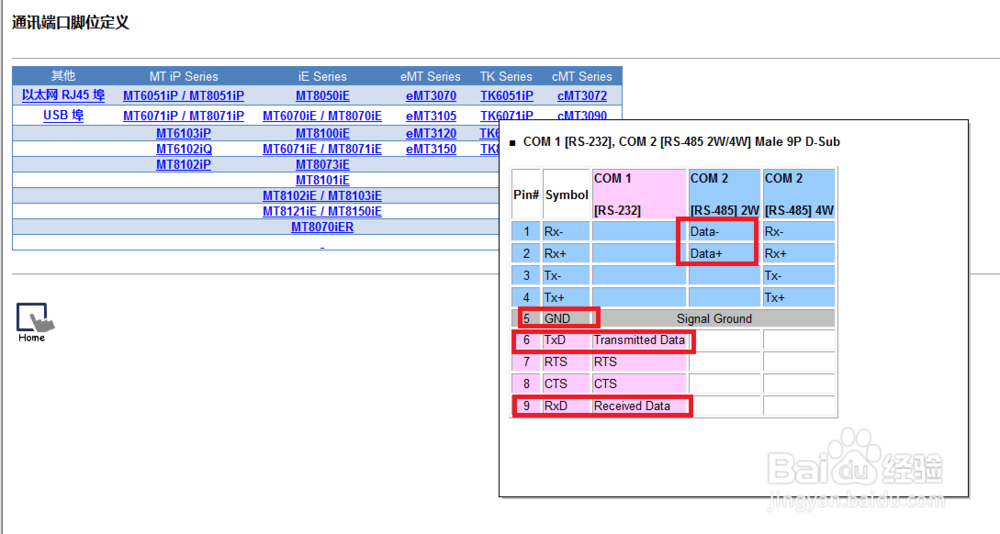Open the MT6071iP / MT8071iP link
1000x534 pixels.
click(184, 116)
